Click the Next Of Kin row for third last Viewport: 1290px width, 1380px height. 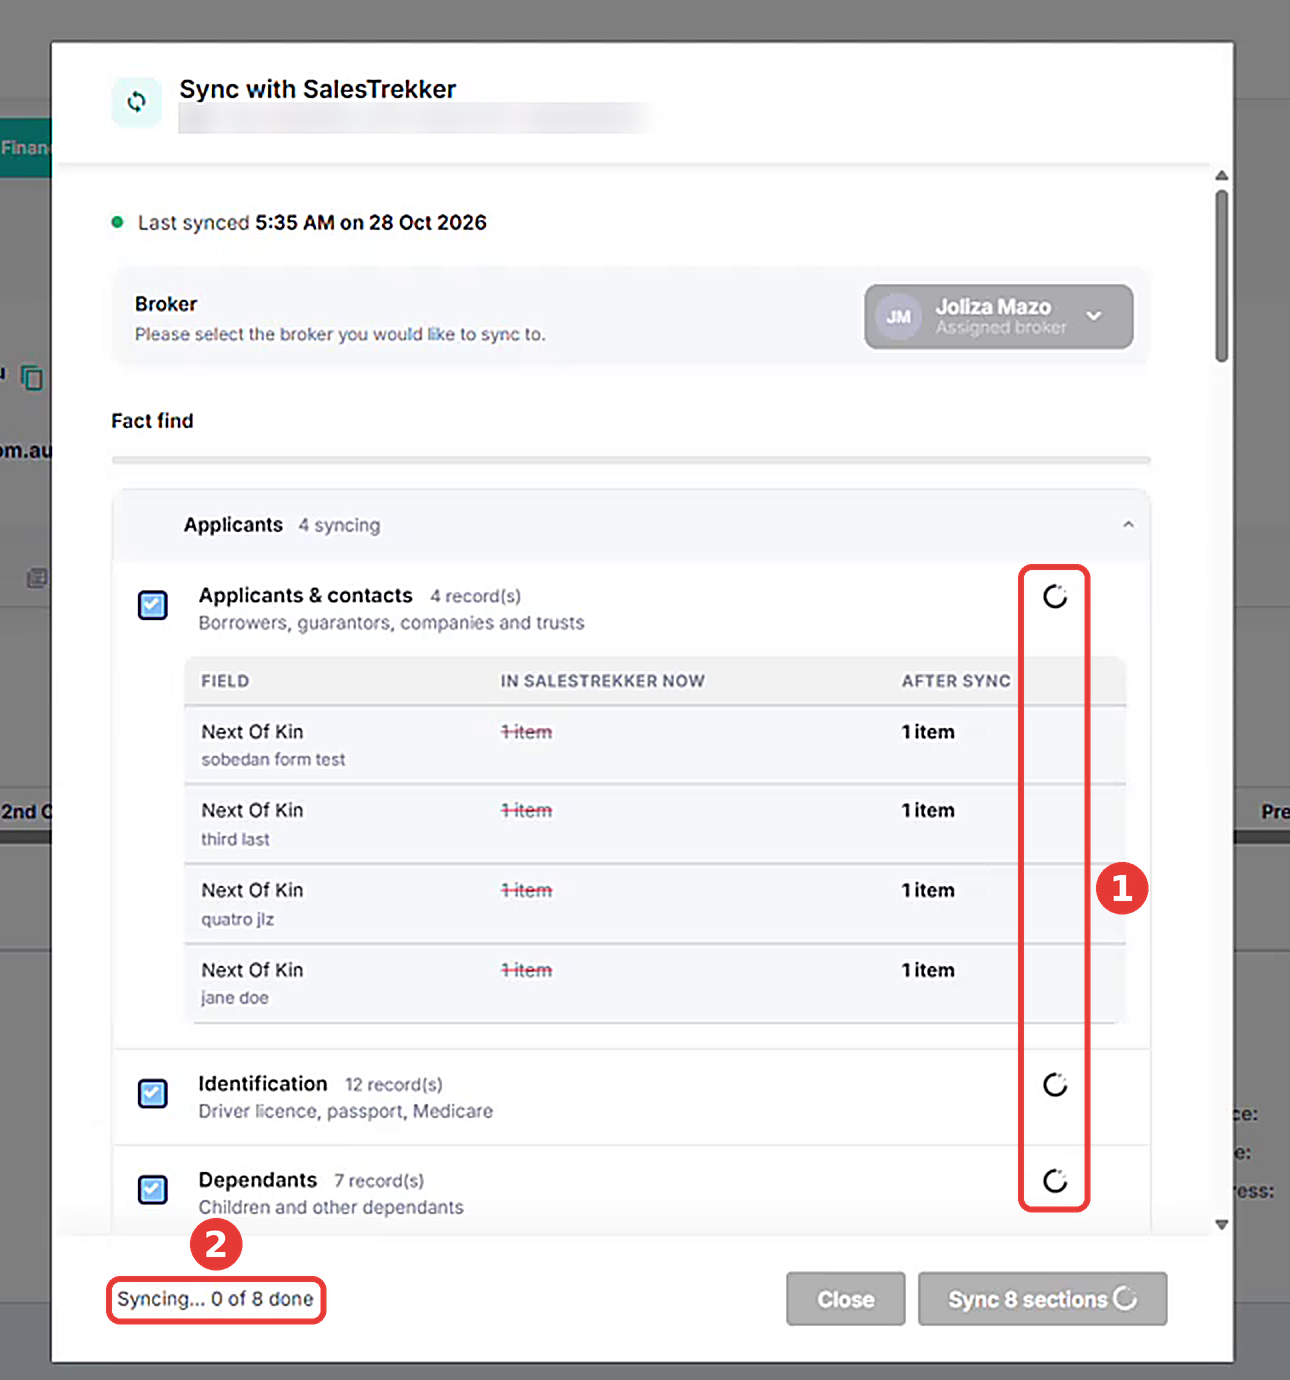[655, 825]
